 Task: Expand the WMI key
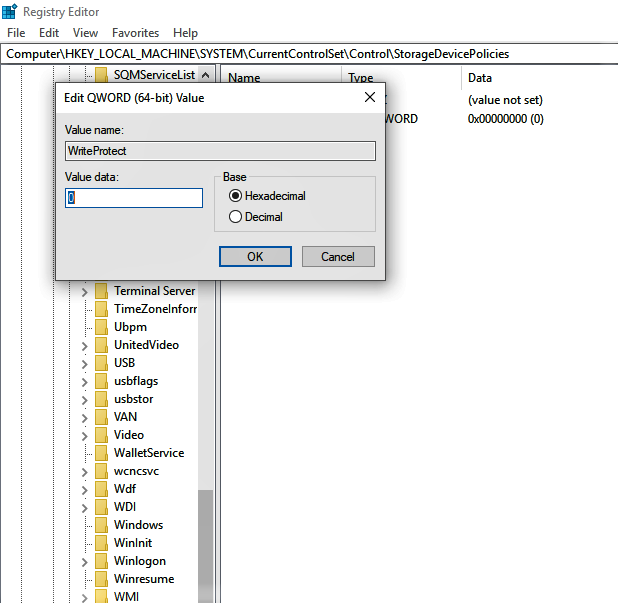[85, 598]
